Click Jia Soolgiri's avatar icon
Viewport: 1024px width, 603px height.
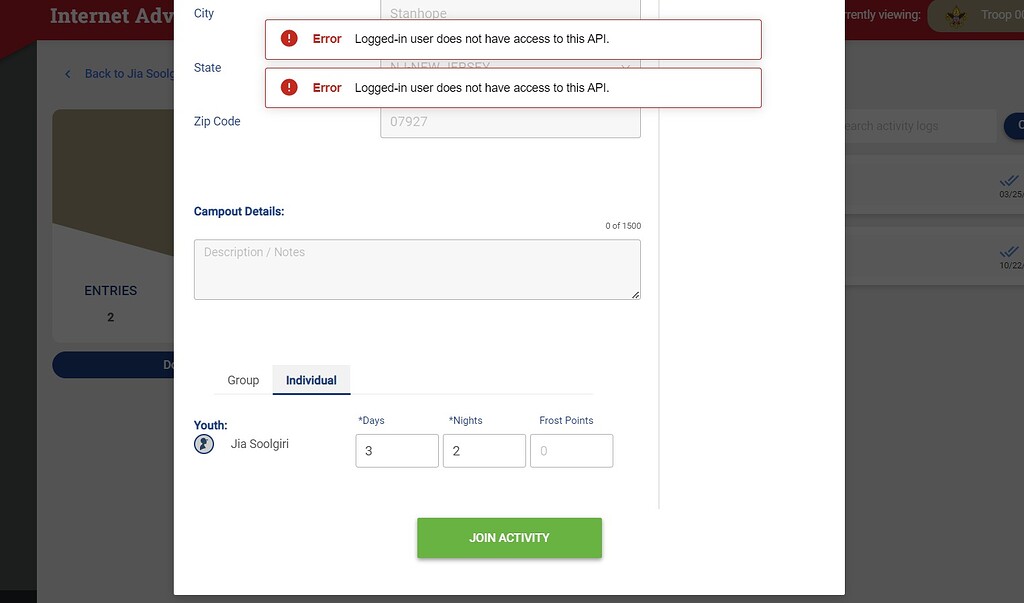point(204,443)
